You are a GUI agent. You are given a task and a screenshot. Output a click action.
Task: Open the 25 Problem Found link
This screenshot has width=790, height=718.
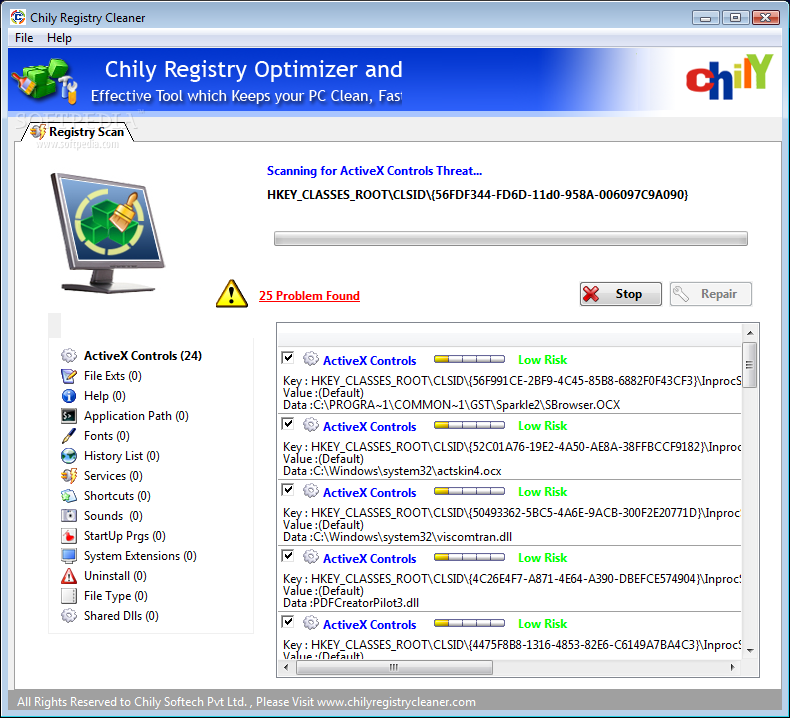[309, 296]
